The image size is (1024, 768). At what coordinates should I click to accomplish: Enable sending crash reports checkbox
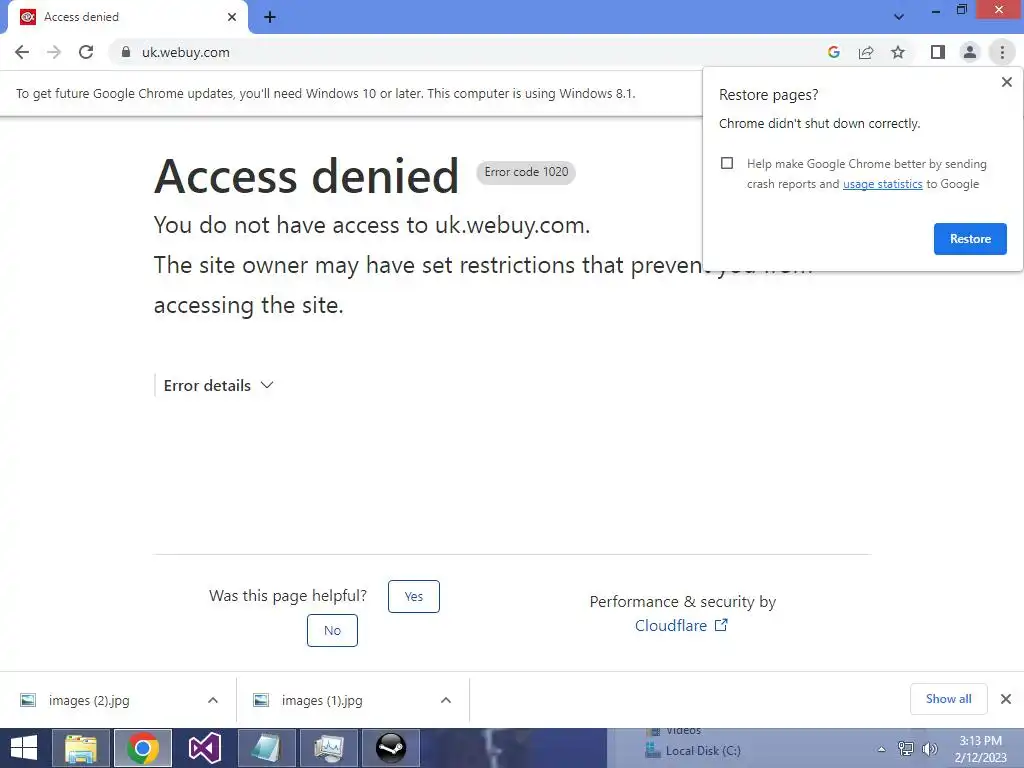click(727, 163)
